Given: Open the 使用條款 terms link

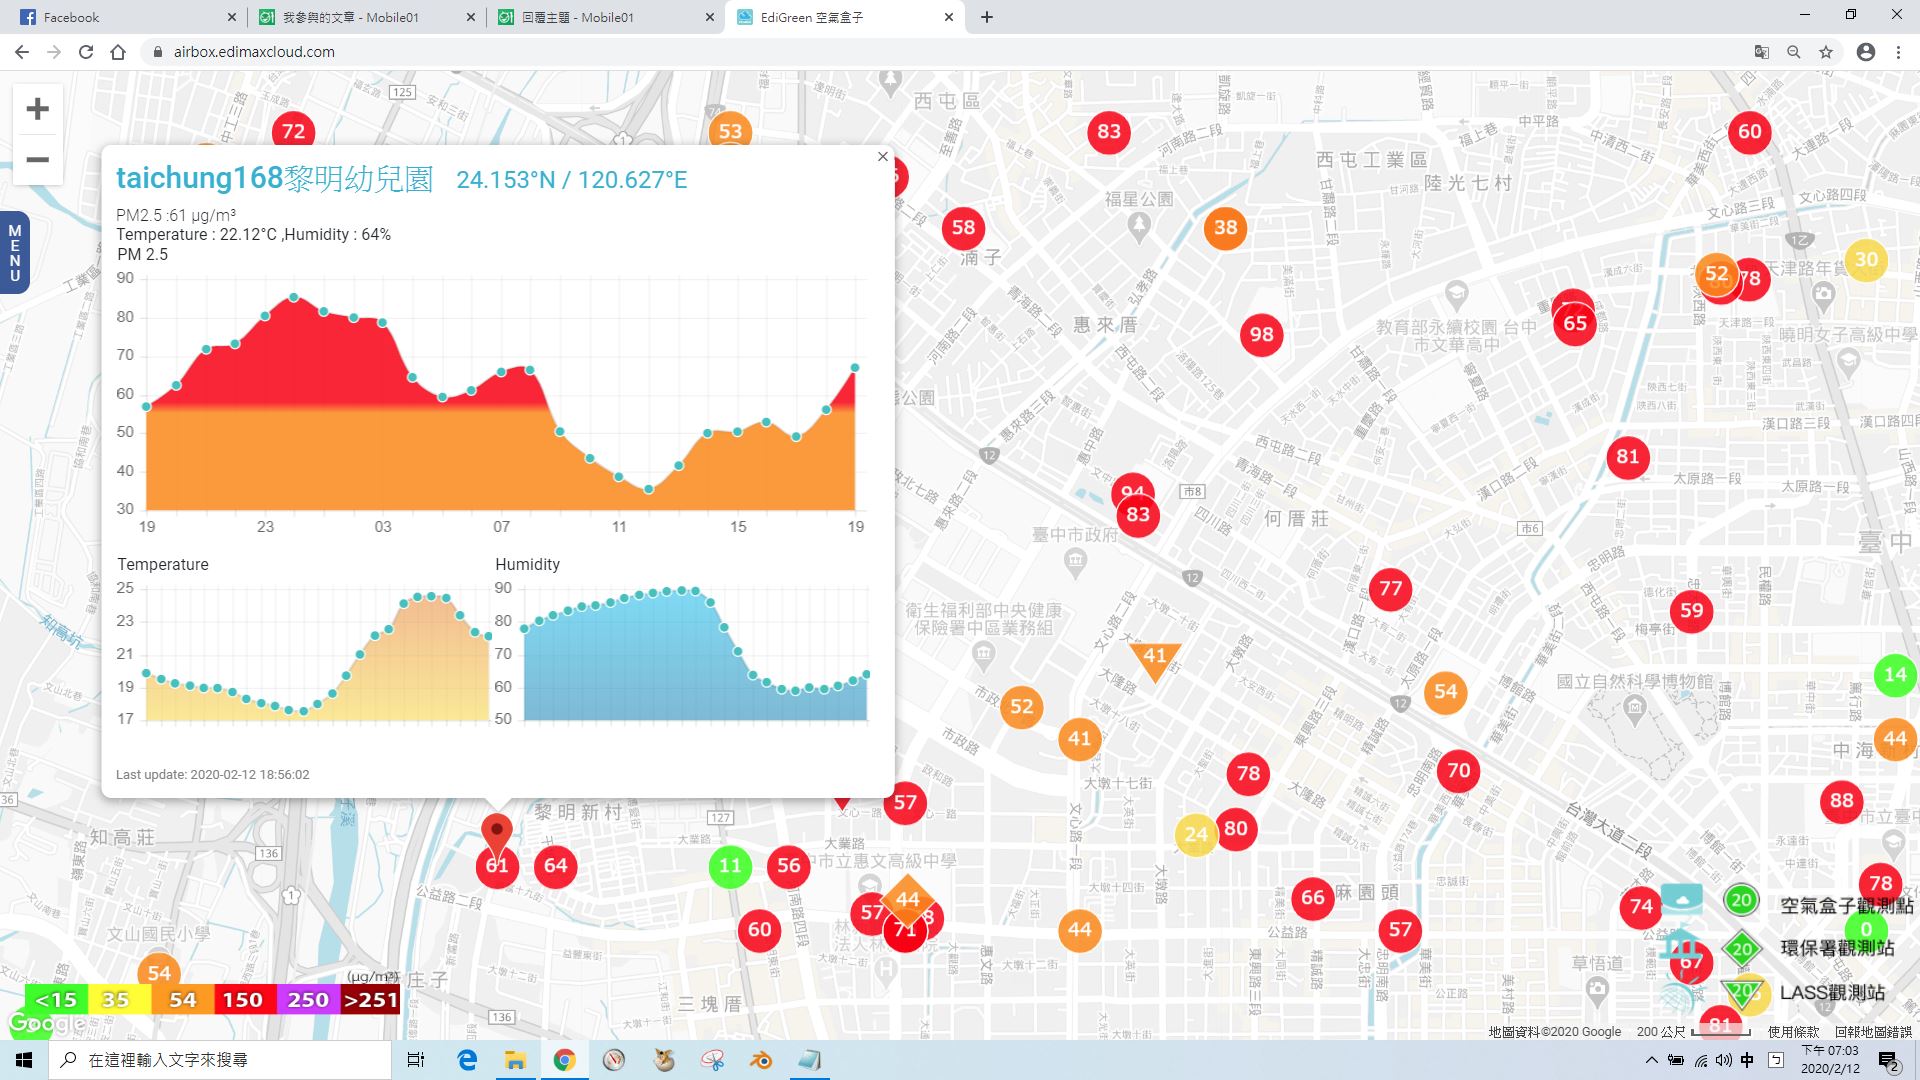Looking at the screenshot, I should (x=1794, y=1032).
